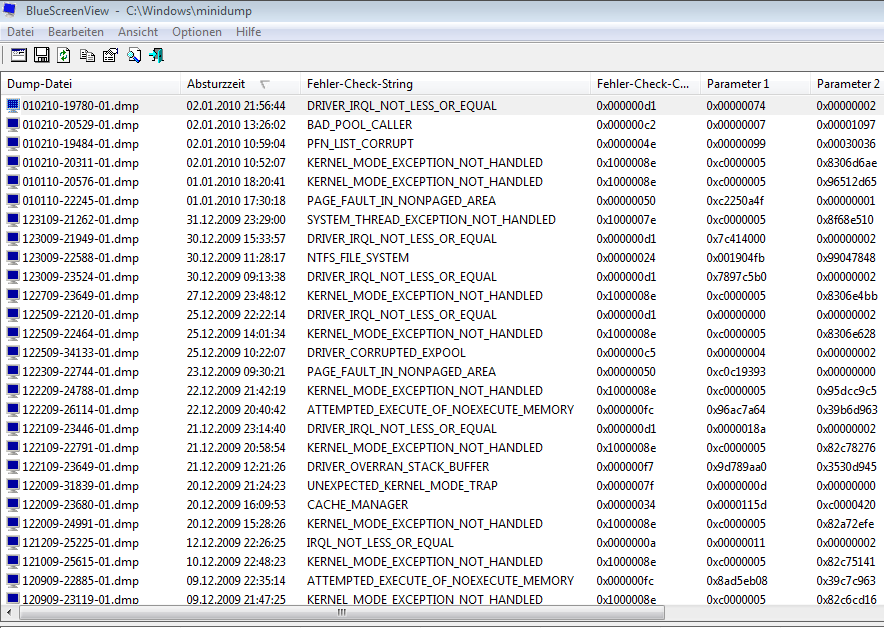This screenshot has width=884, height=628.
Task: Select the CACHE_MANAGER entry
Action: [357, 505]
